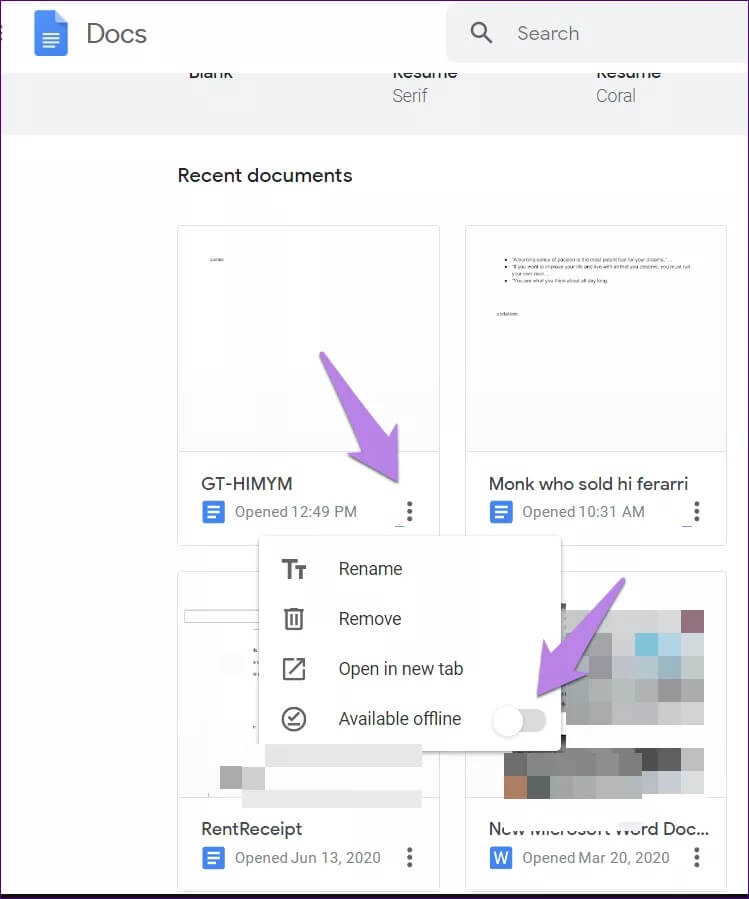Select the Available offline menu entry label
749x899 pixels.
(400, 718)
